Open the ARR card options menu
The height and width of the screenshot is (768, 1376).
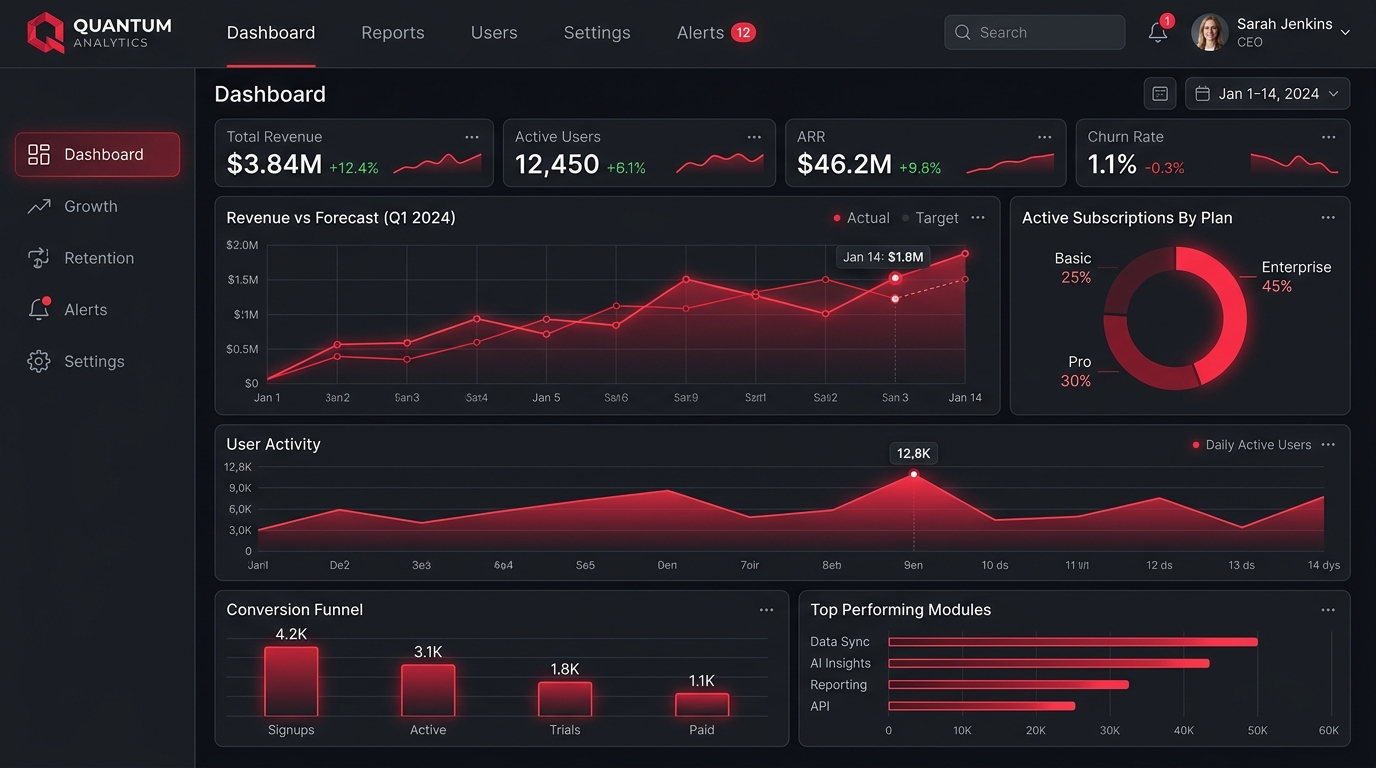click(1044, 137)
